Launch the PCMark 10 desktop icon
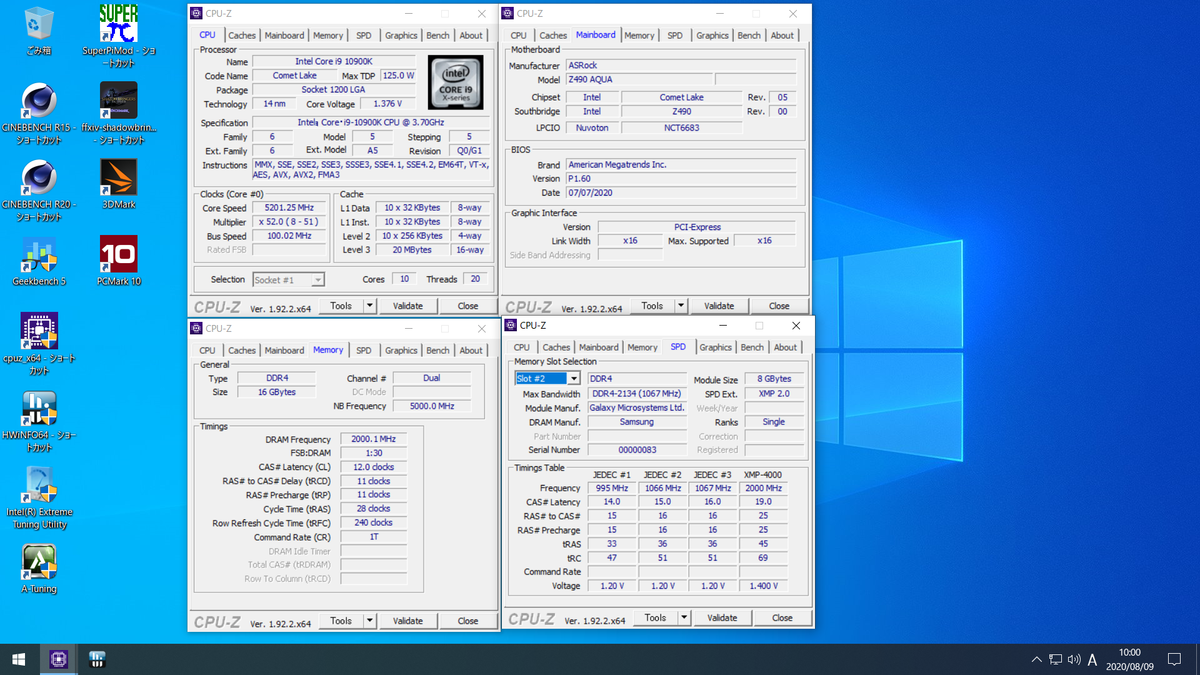1200x675 pixels. pos(119,260)
